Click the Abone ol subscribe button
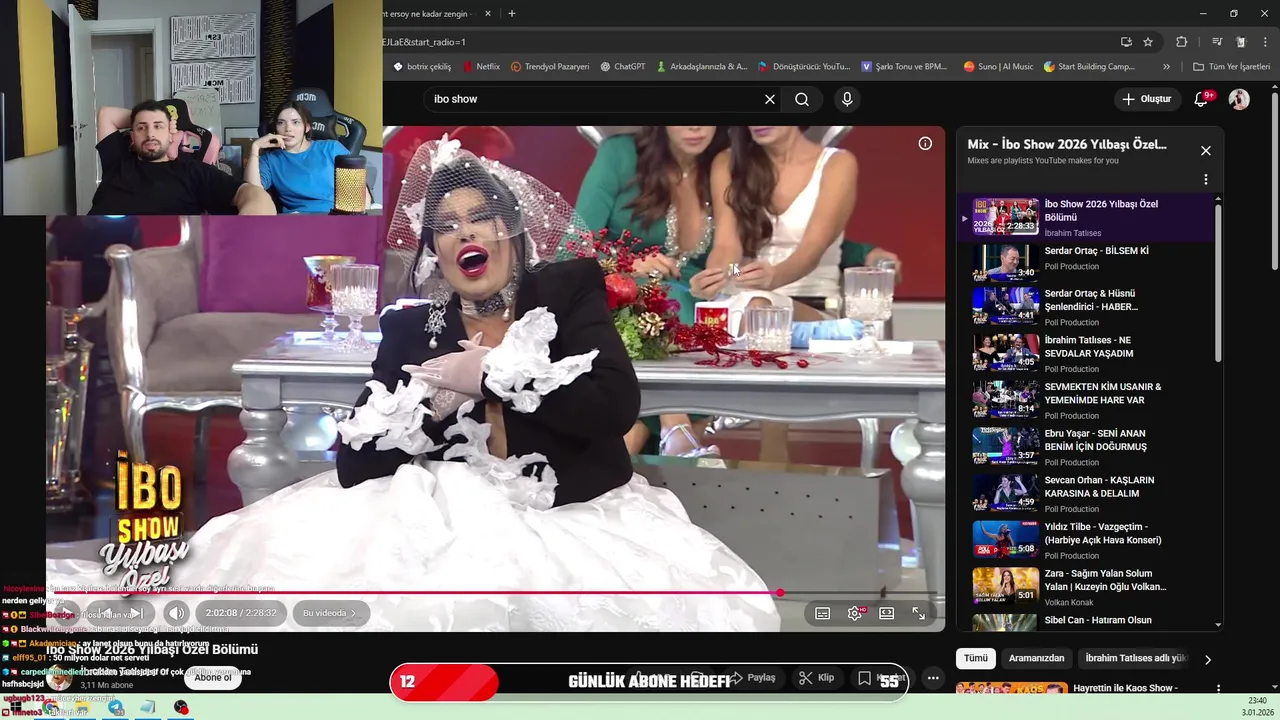 (x=212, y=678)
